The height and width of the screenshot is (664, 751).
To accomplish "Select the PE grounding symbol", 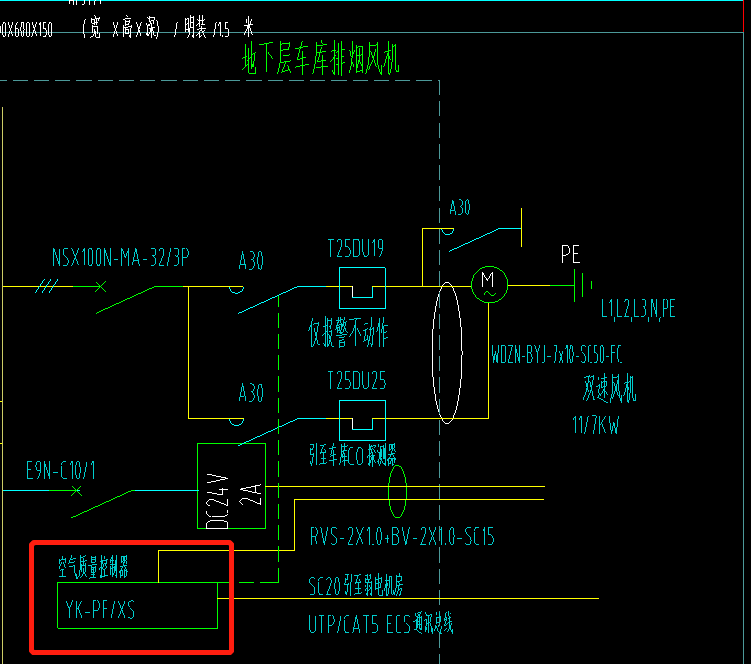I will (x=576, y=284).
